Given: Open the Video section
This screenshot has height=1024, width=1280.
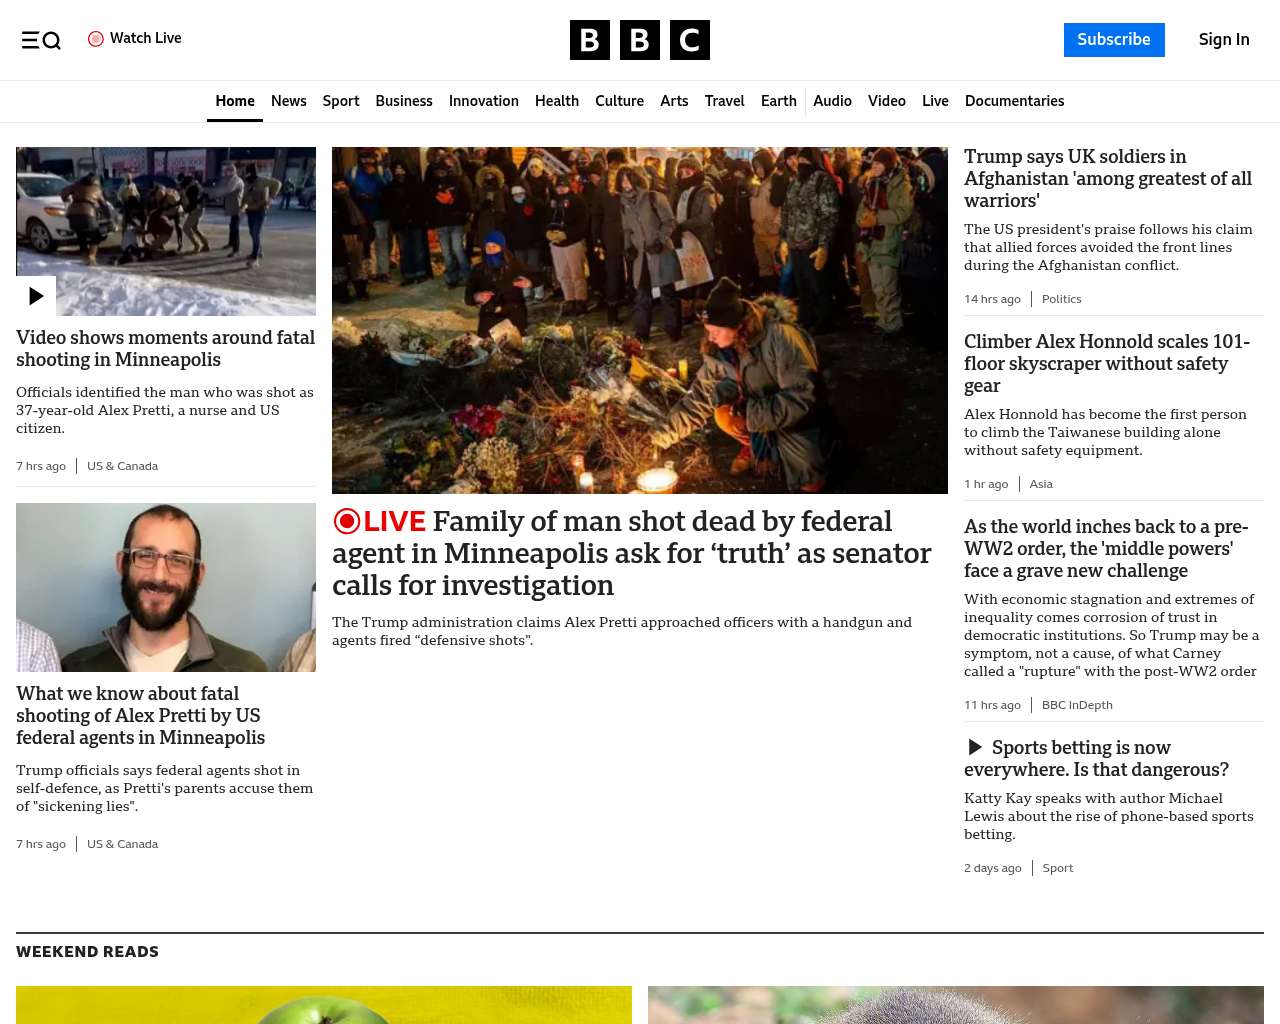Looking at the screenshot, I should [x=887, y=101].
